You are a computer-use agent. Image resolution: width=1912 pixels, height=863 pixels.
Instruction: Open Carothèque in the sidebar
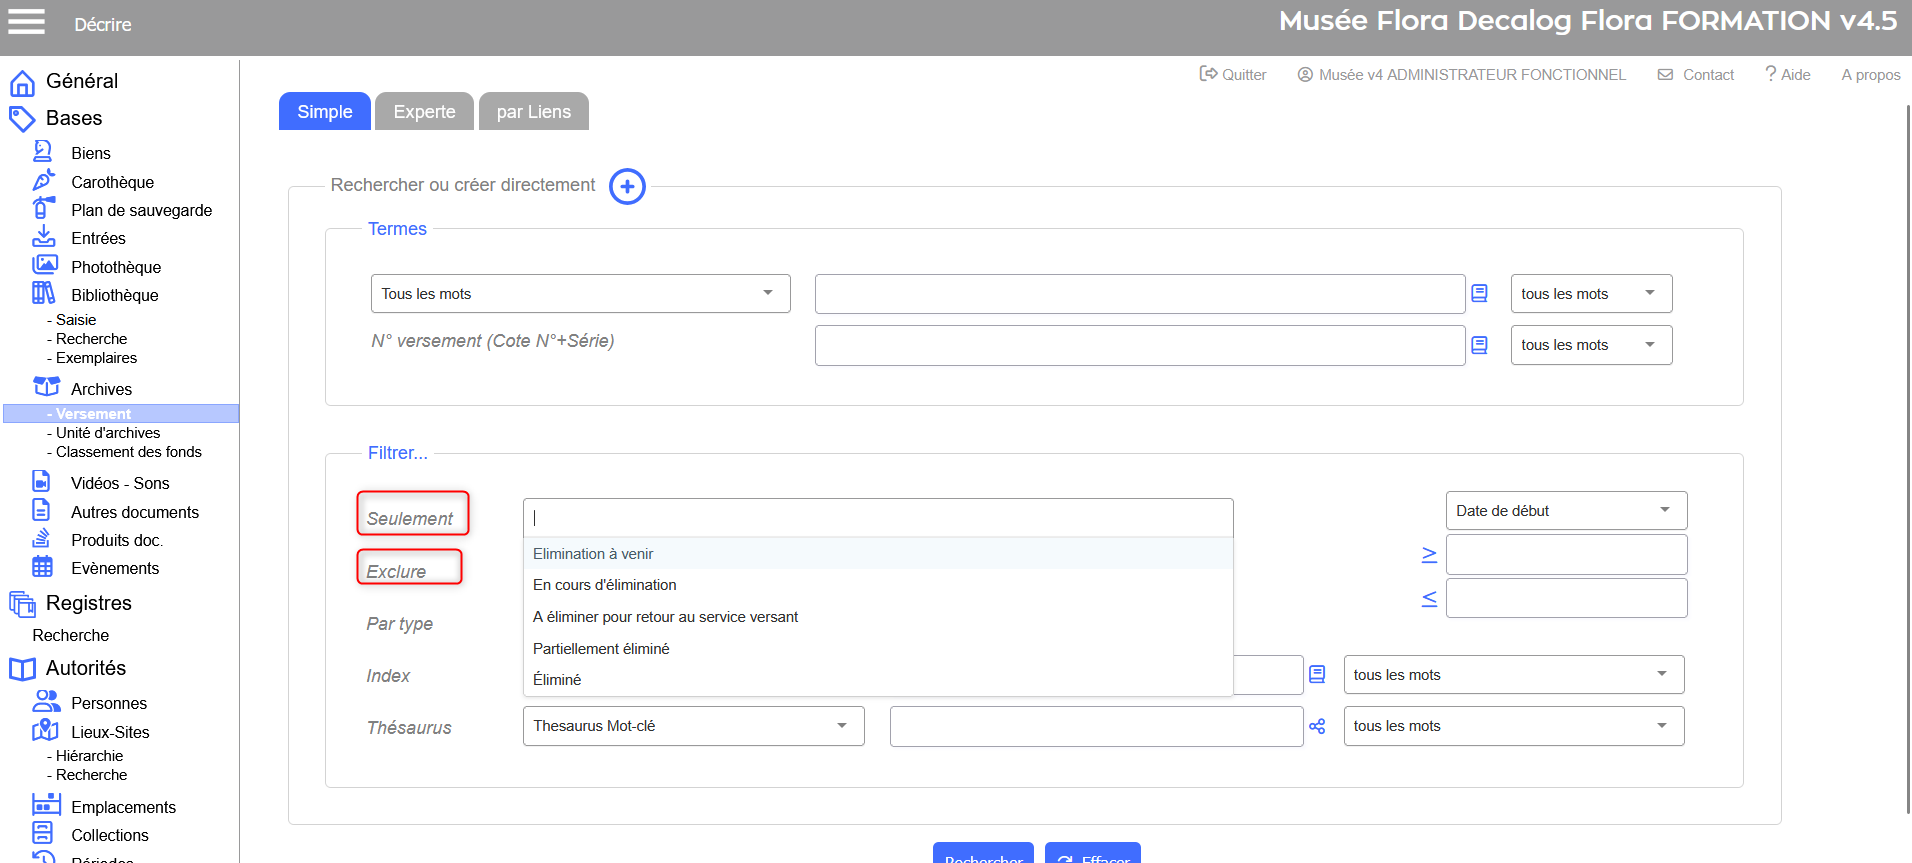112,182
